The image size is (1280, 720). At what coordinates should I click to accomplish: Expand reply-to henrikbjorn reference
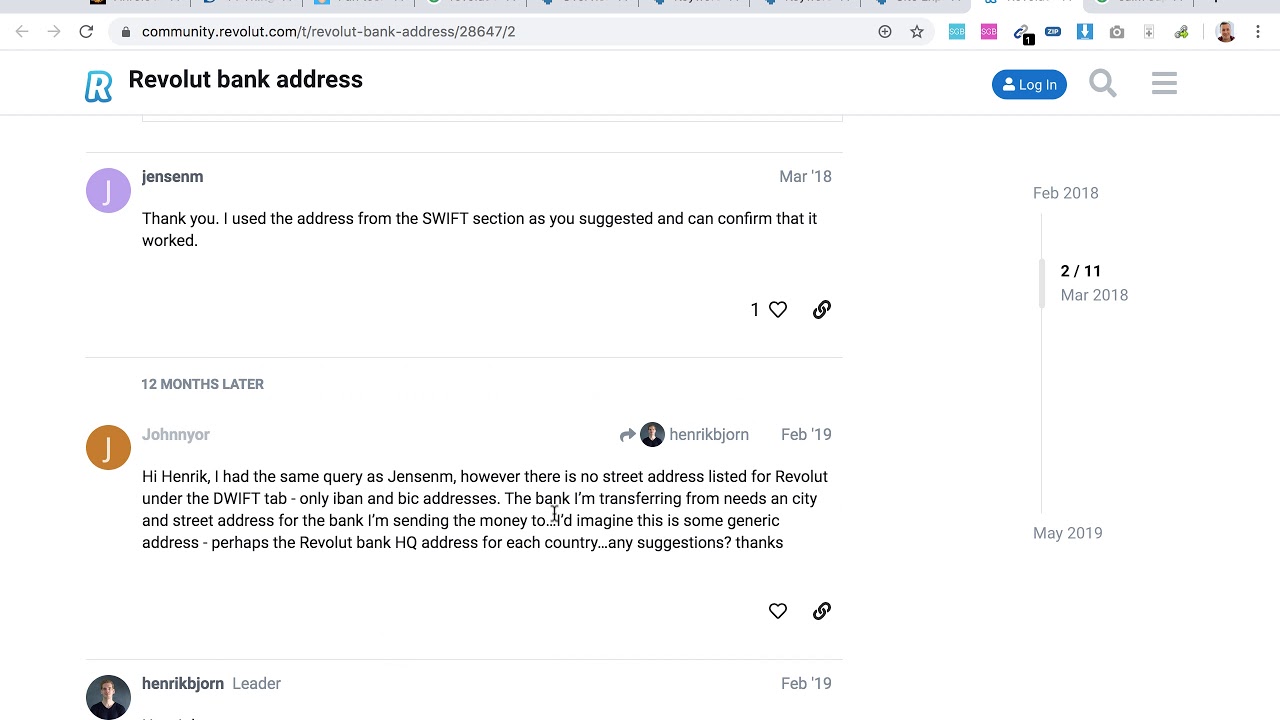(684, 435)
